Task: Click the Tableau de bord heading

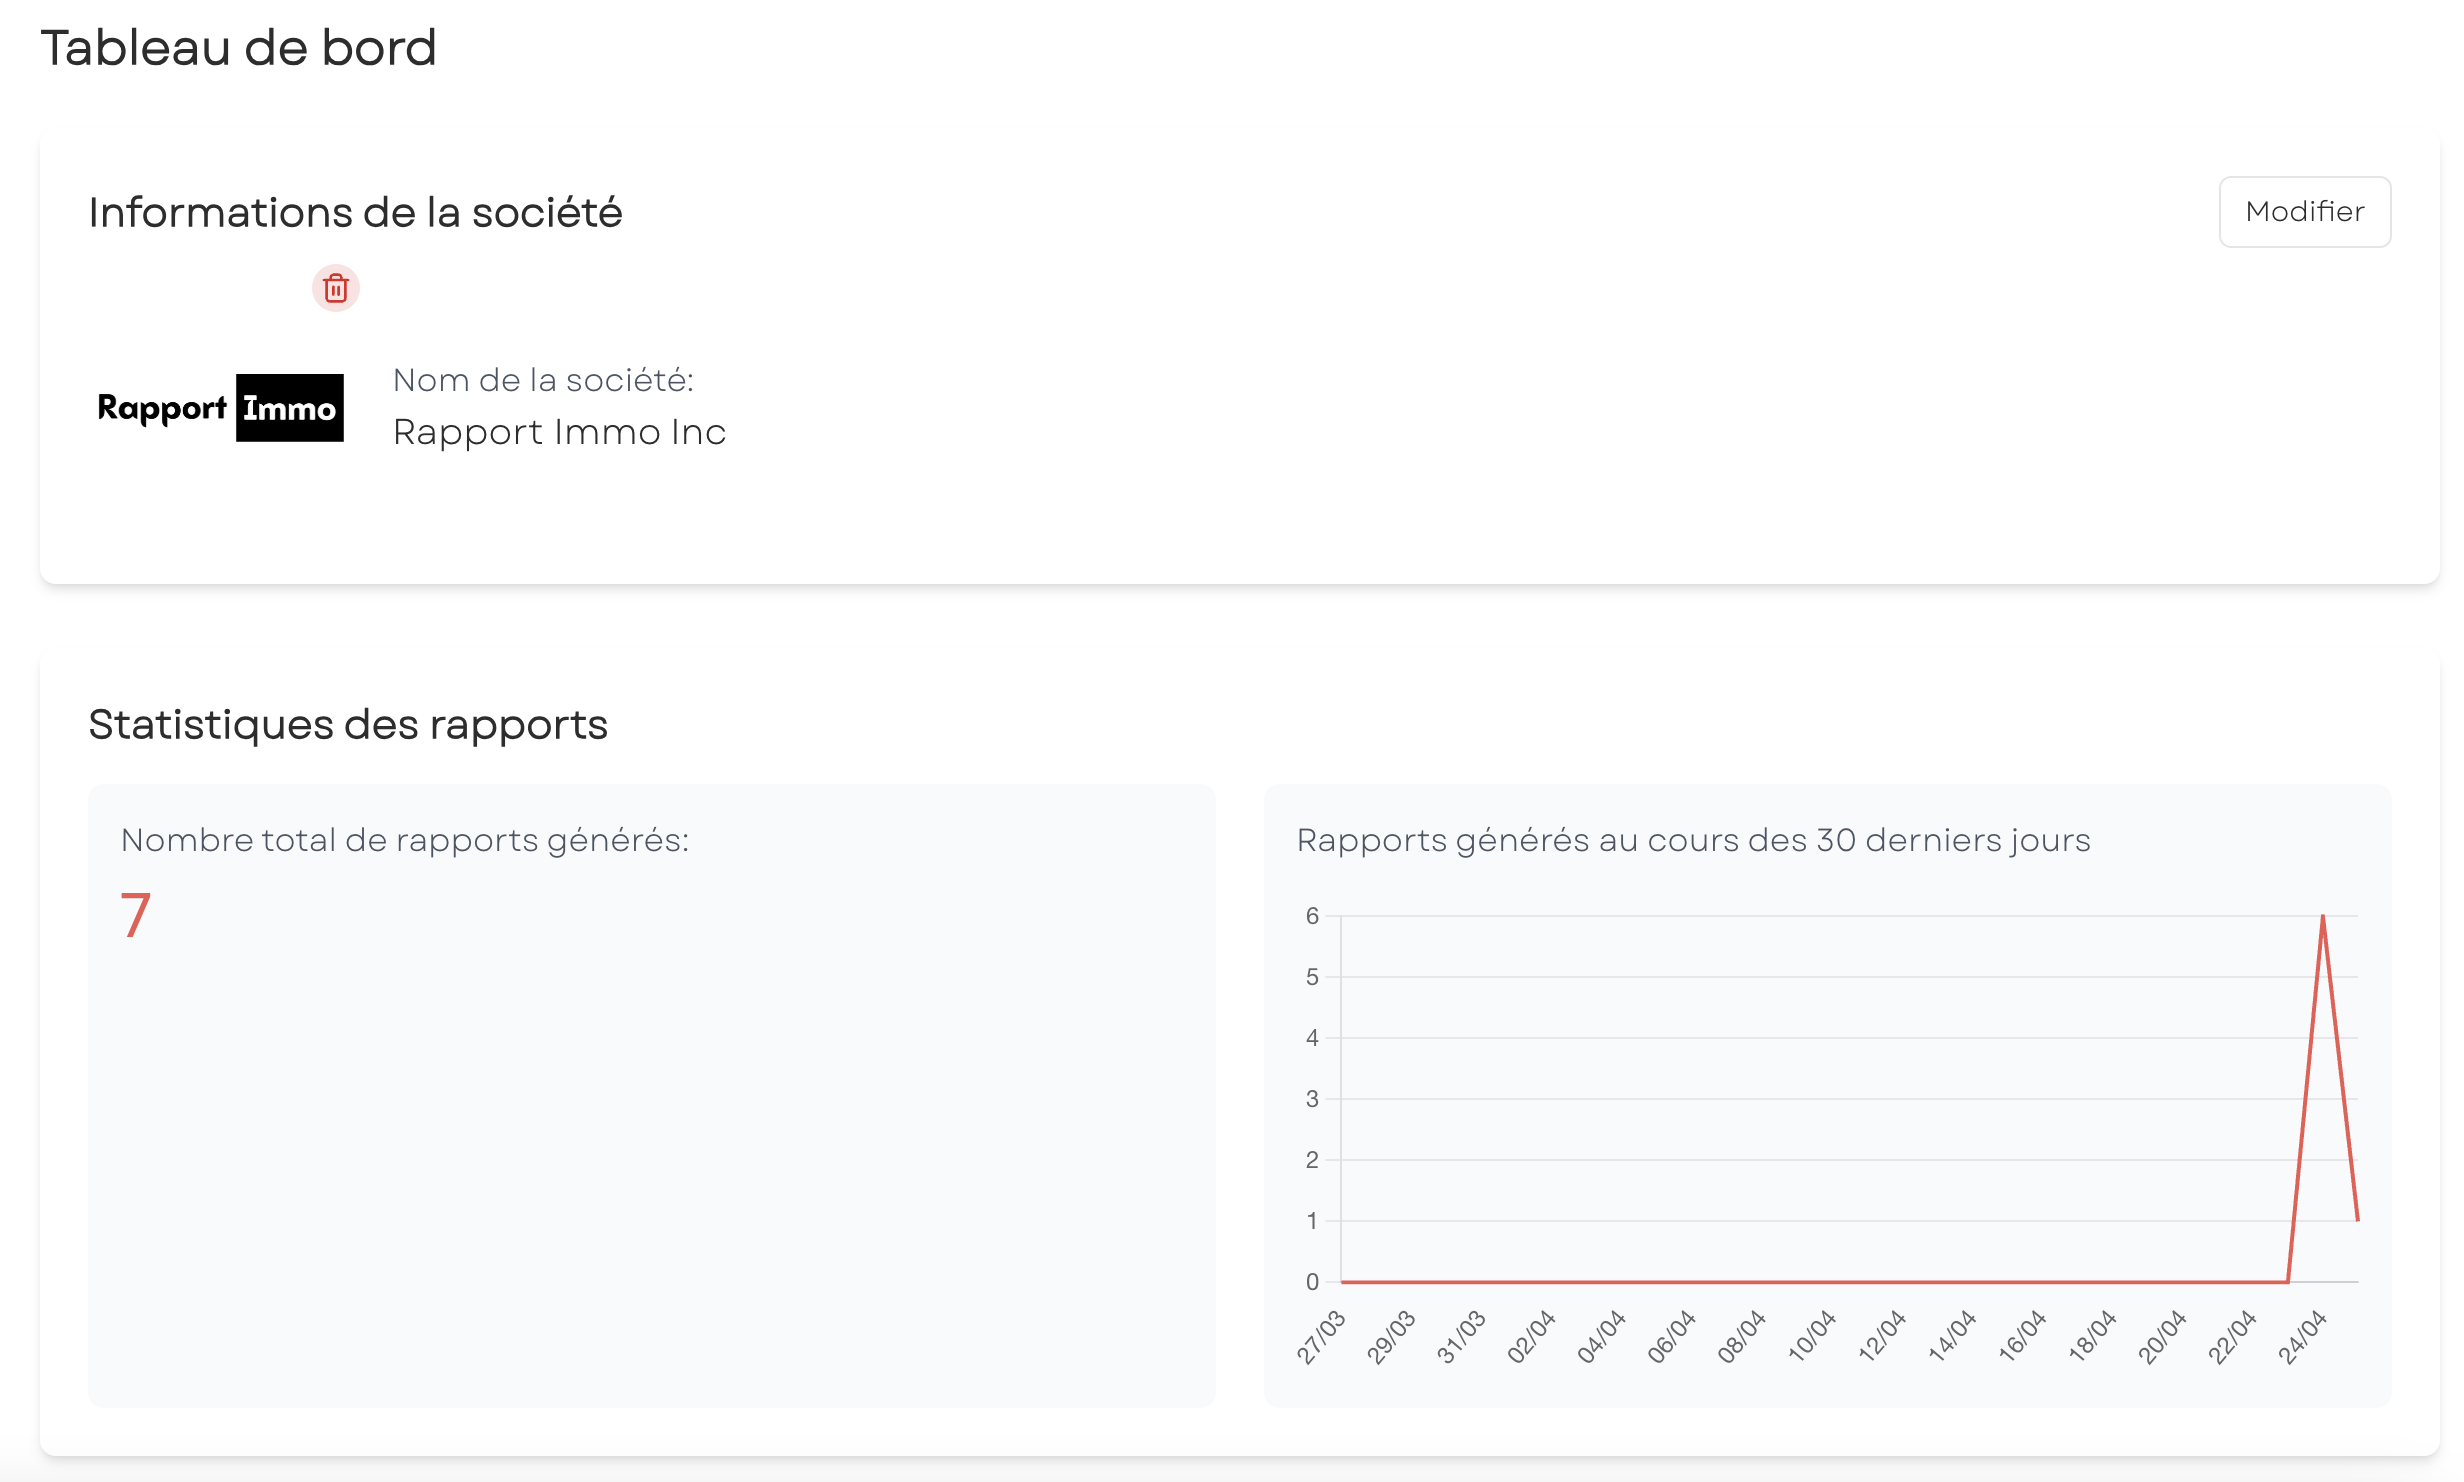Action: (x=238, y=48)
